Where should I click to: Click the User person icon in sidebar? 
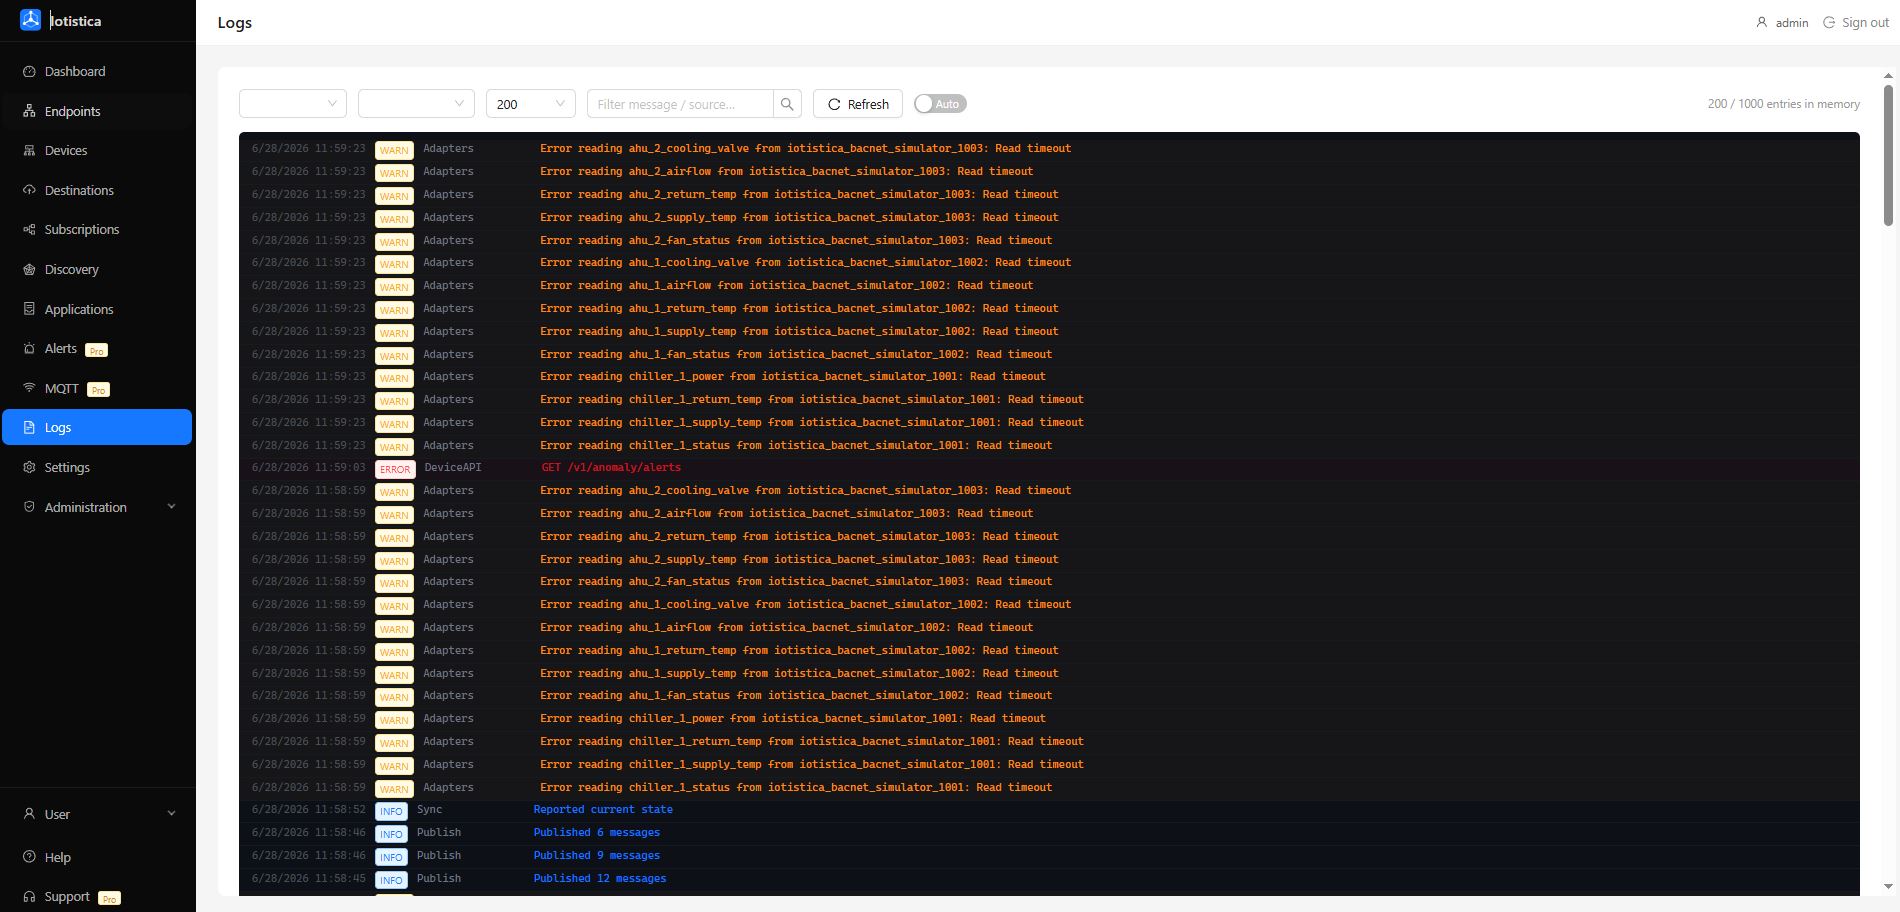click(29, 814)
